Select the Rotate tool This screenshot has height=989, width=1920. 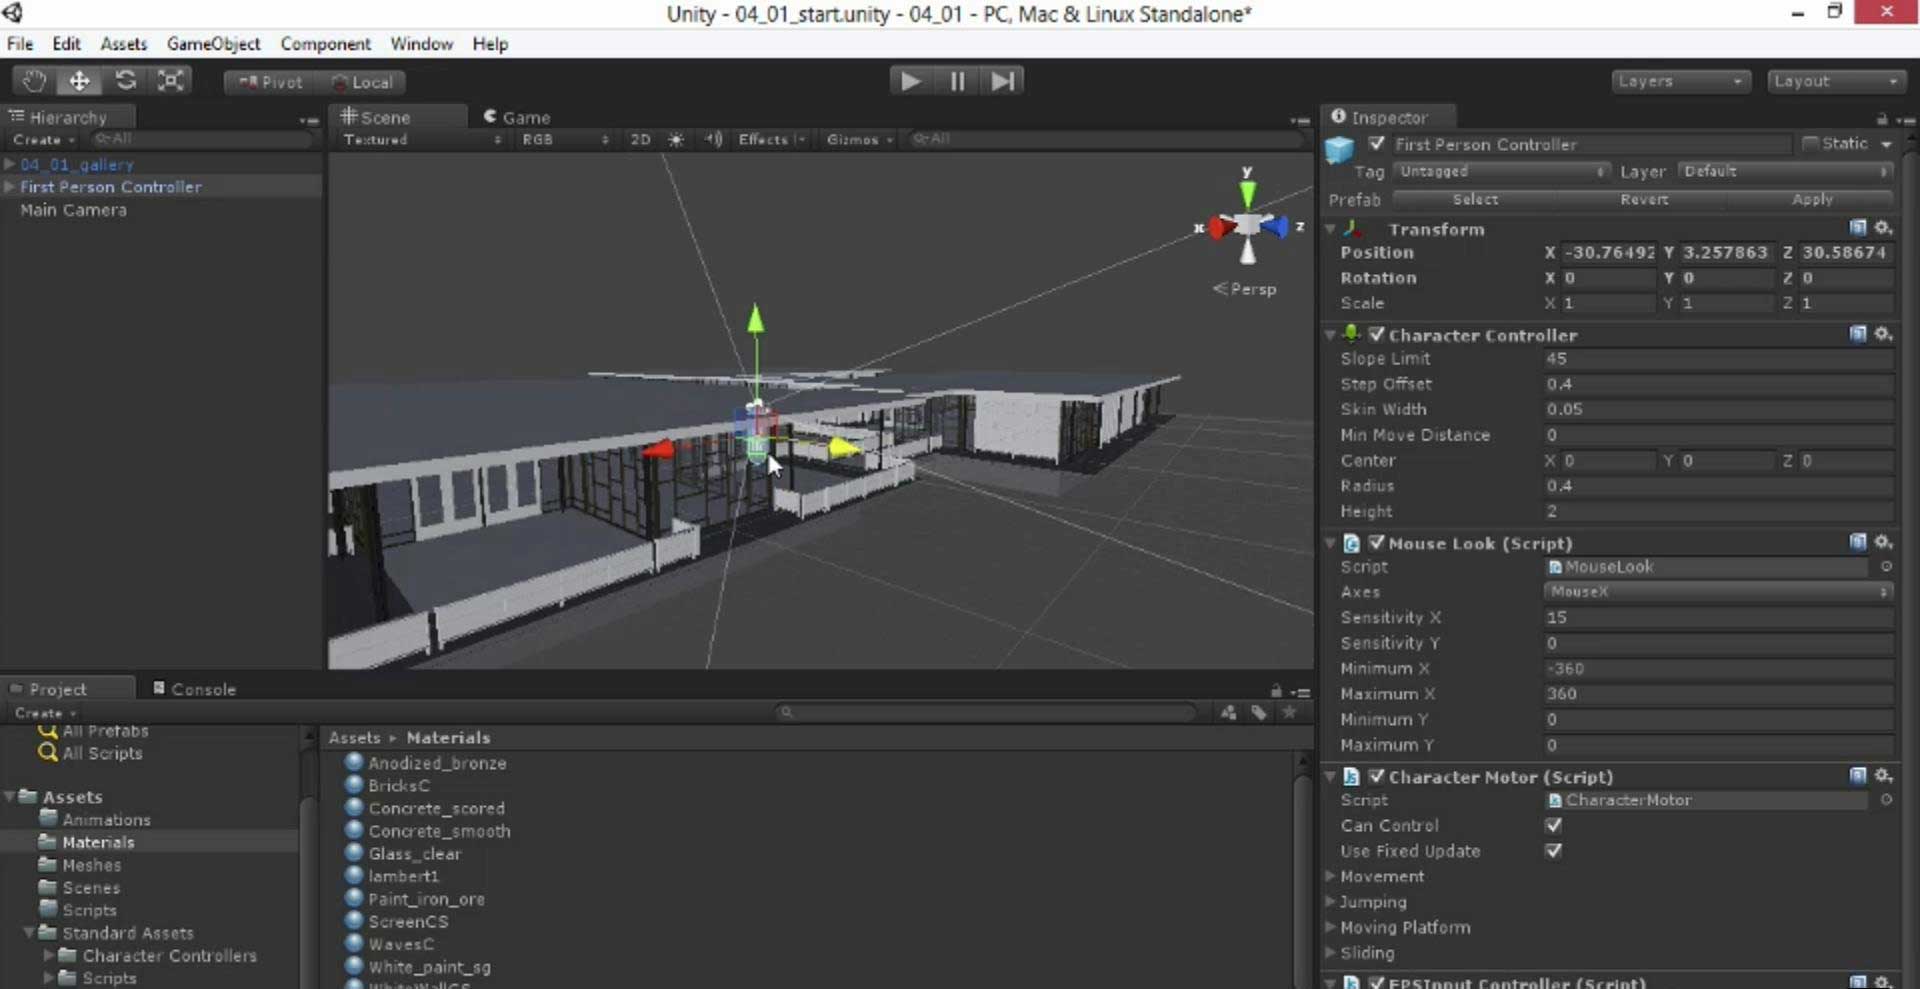pyautogui.click(x=125, y=81)
